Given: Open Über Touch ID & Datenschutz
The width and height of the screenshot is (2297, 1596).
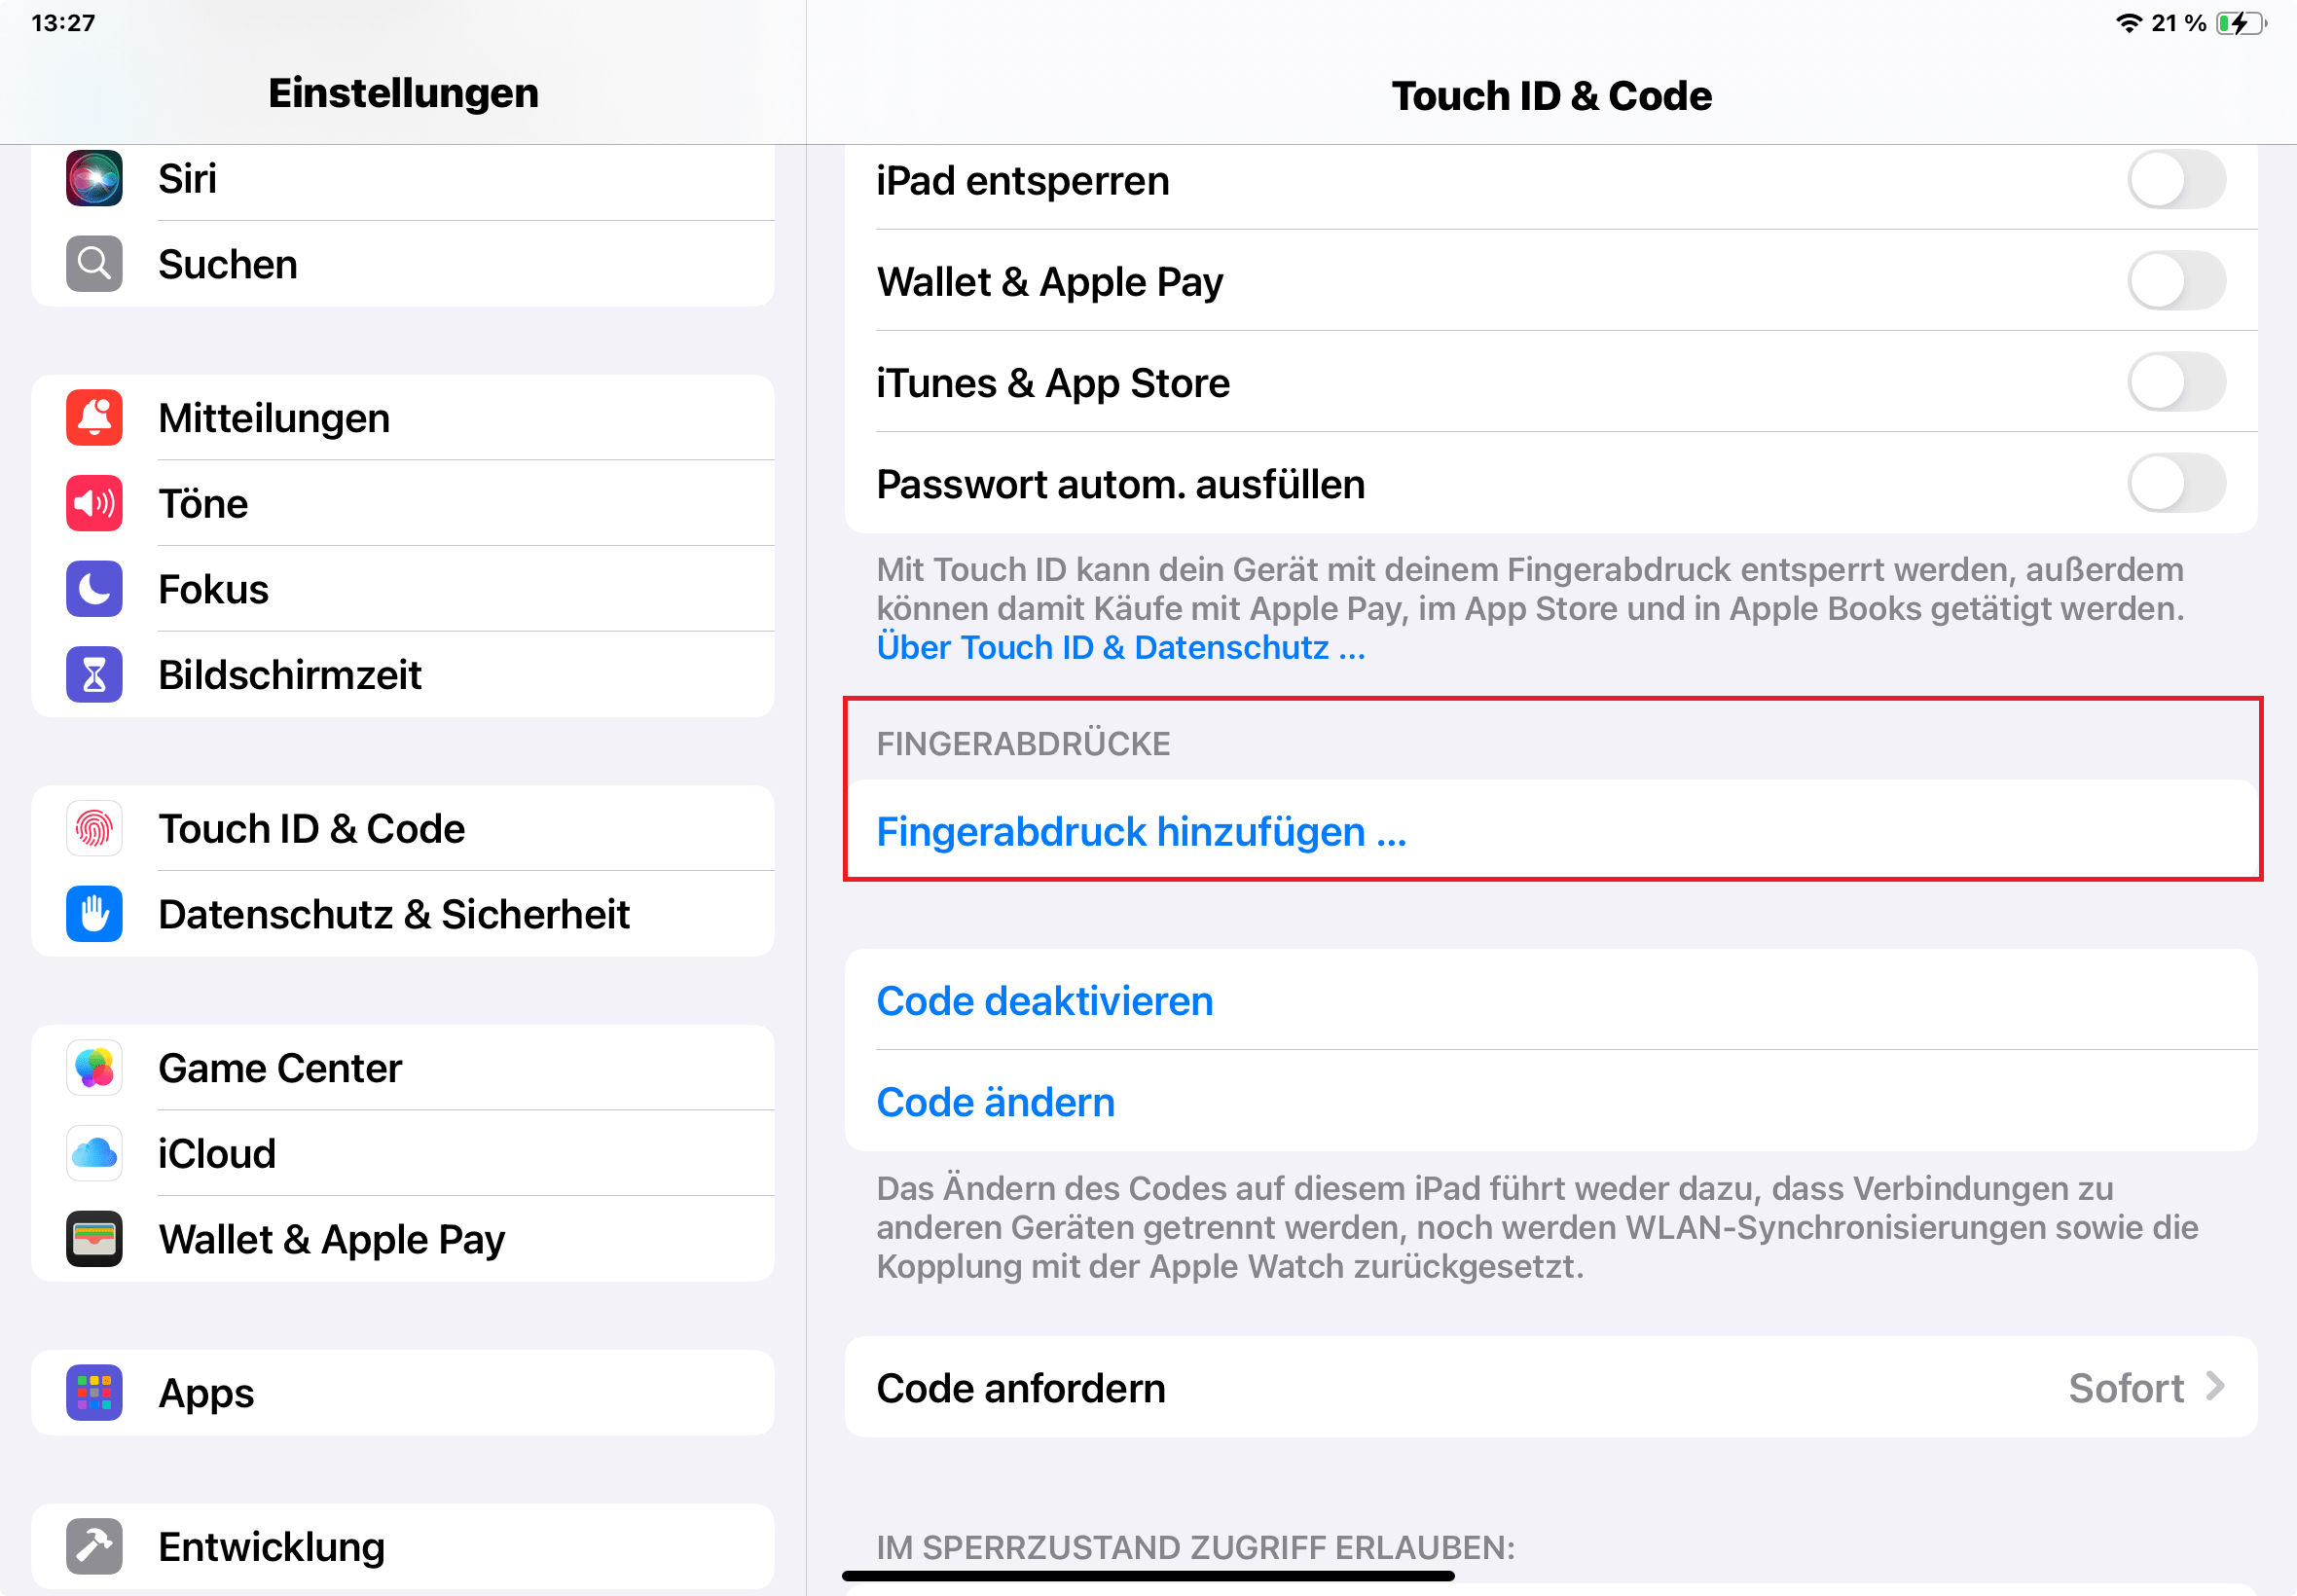Looking at the screenshot, I should [1121, 647].
